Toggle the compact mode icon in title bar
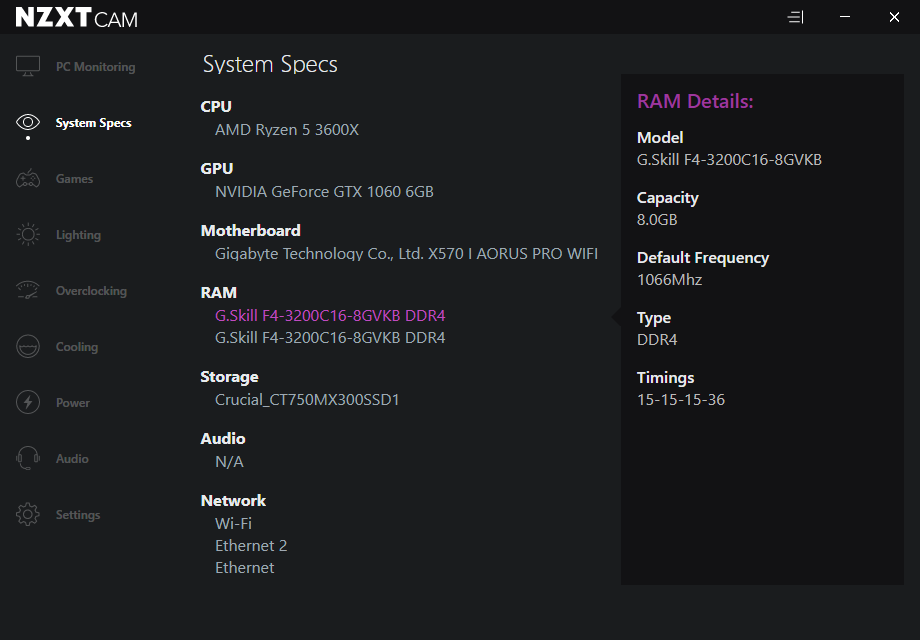The image size is (920, 640). point(796,17)
